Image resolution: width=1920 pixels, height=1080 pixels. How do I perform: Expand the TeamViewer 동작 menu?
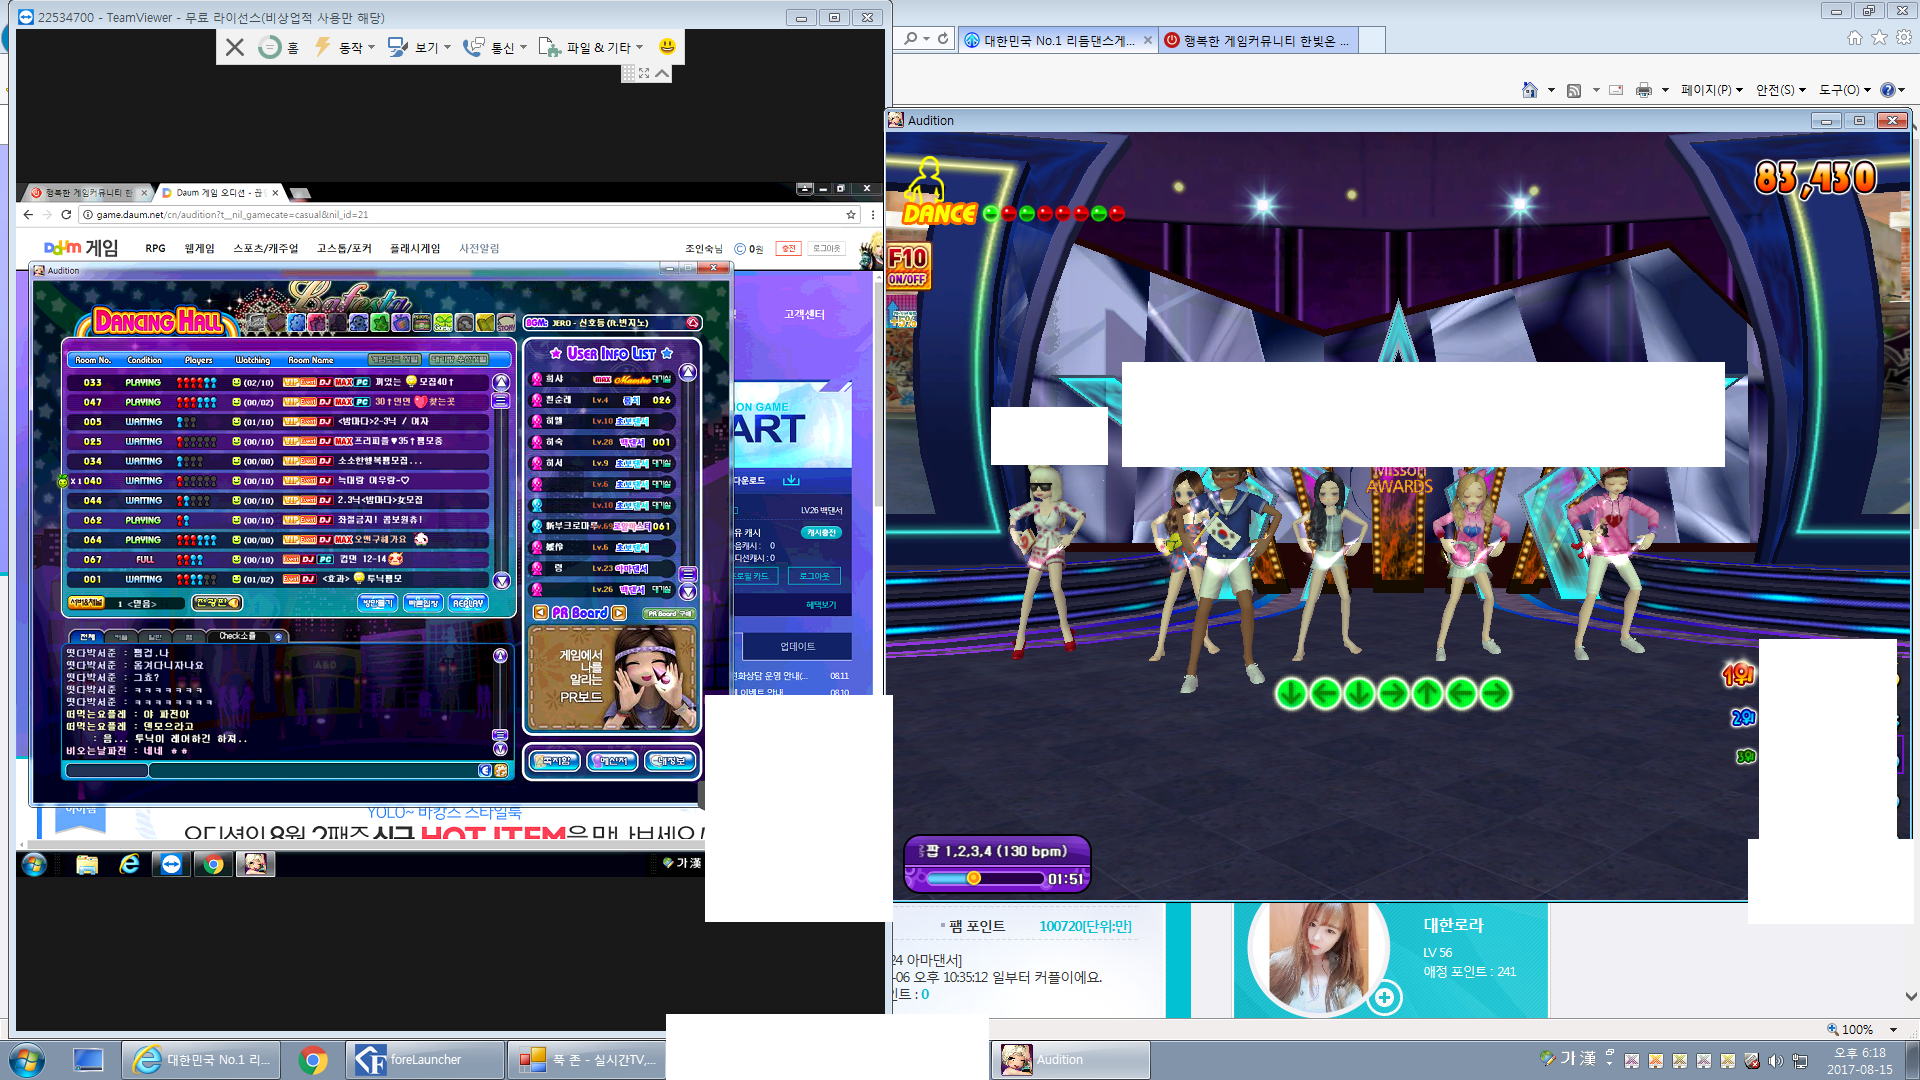[344, 47]
